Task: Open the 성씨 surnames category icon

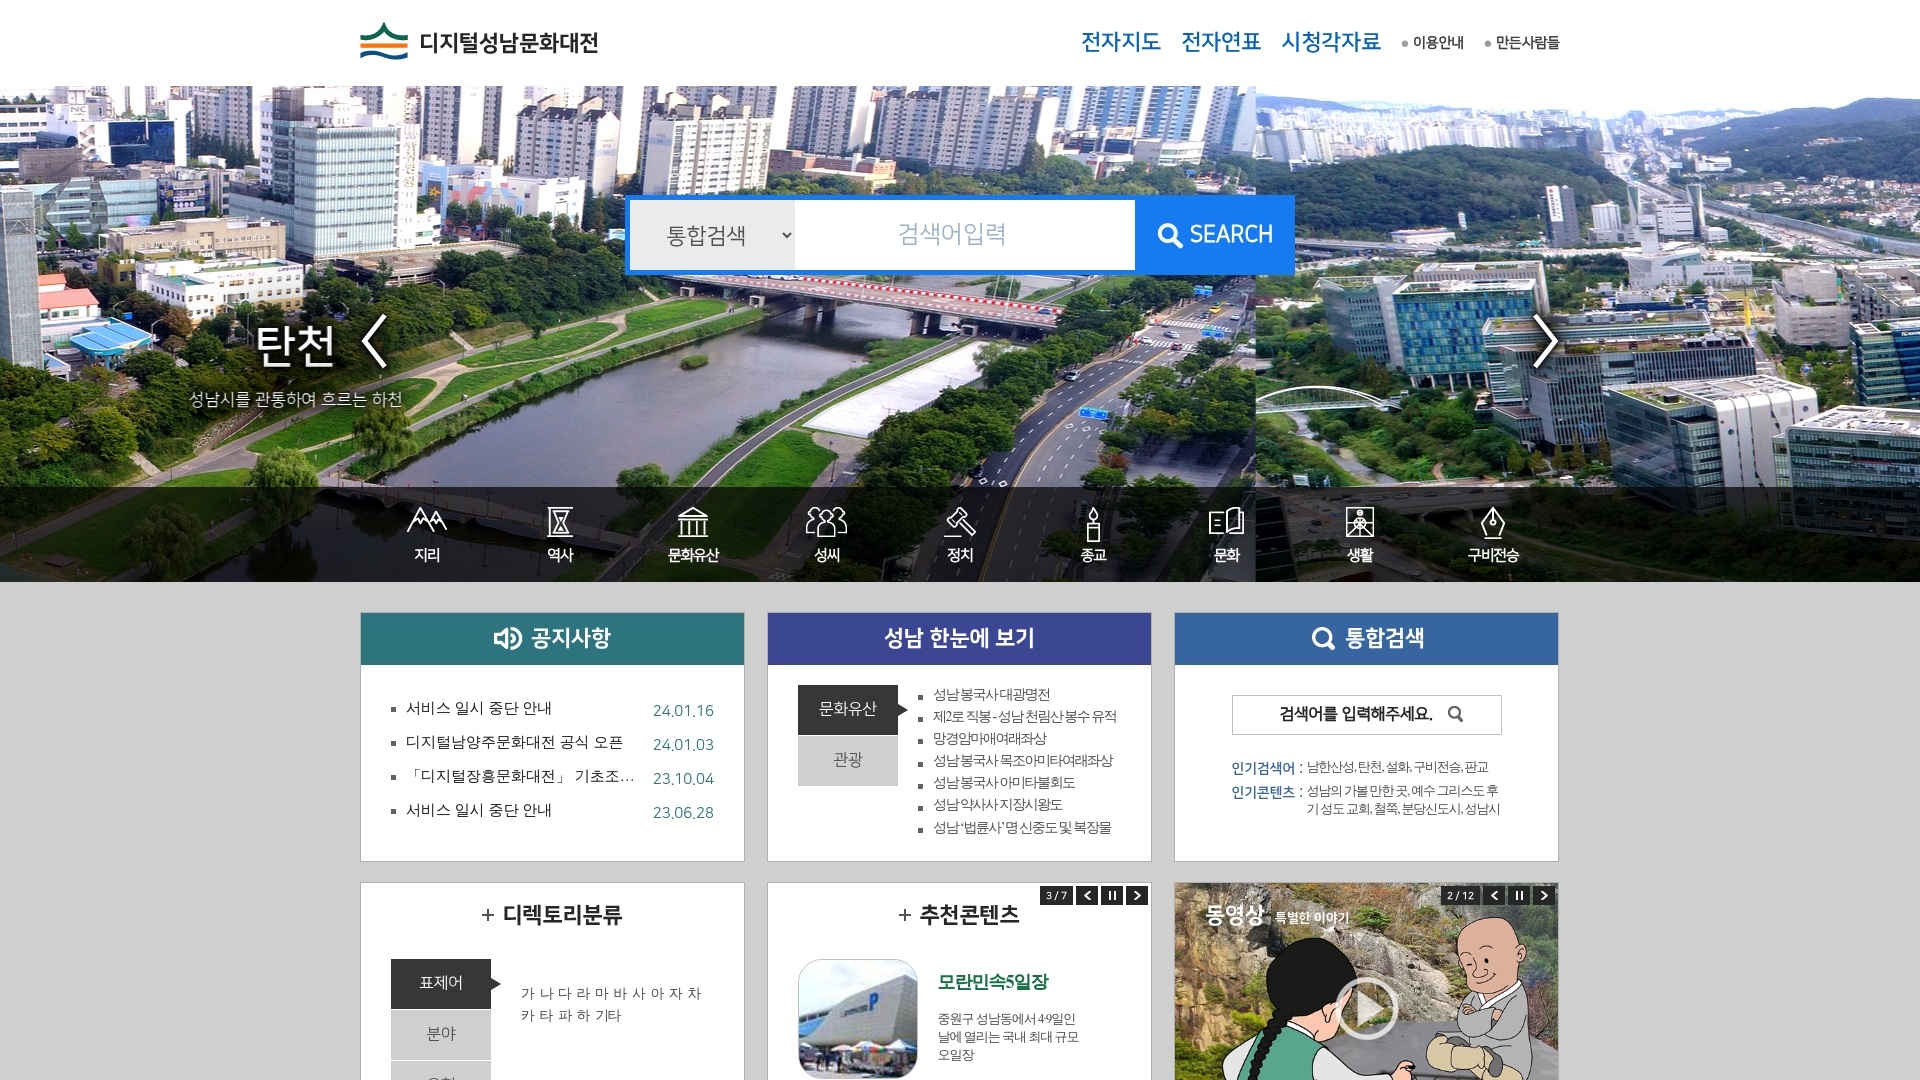Action: coord(827,535)
